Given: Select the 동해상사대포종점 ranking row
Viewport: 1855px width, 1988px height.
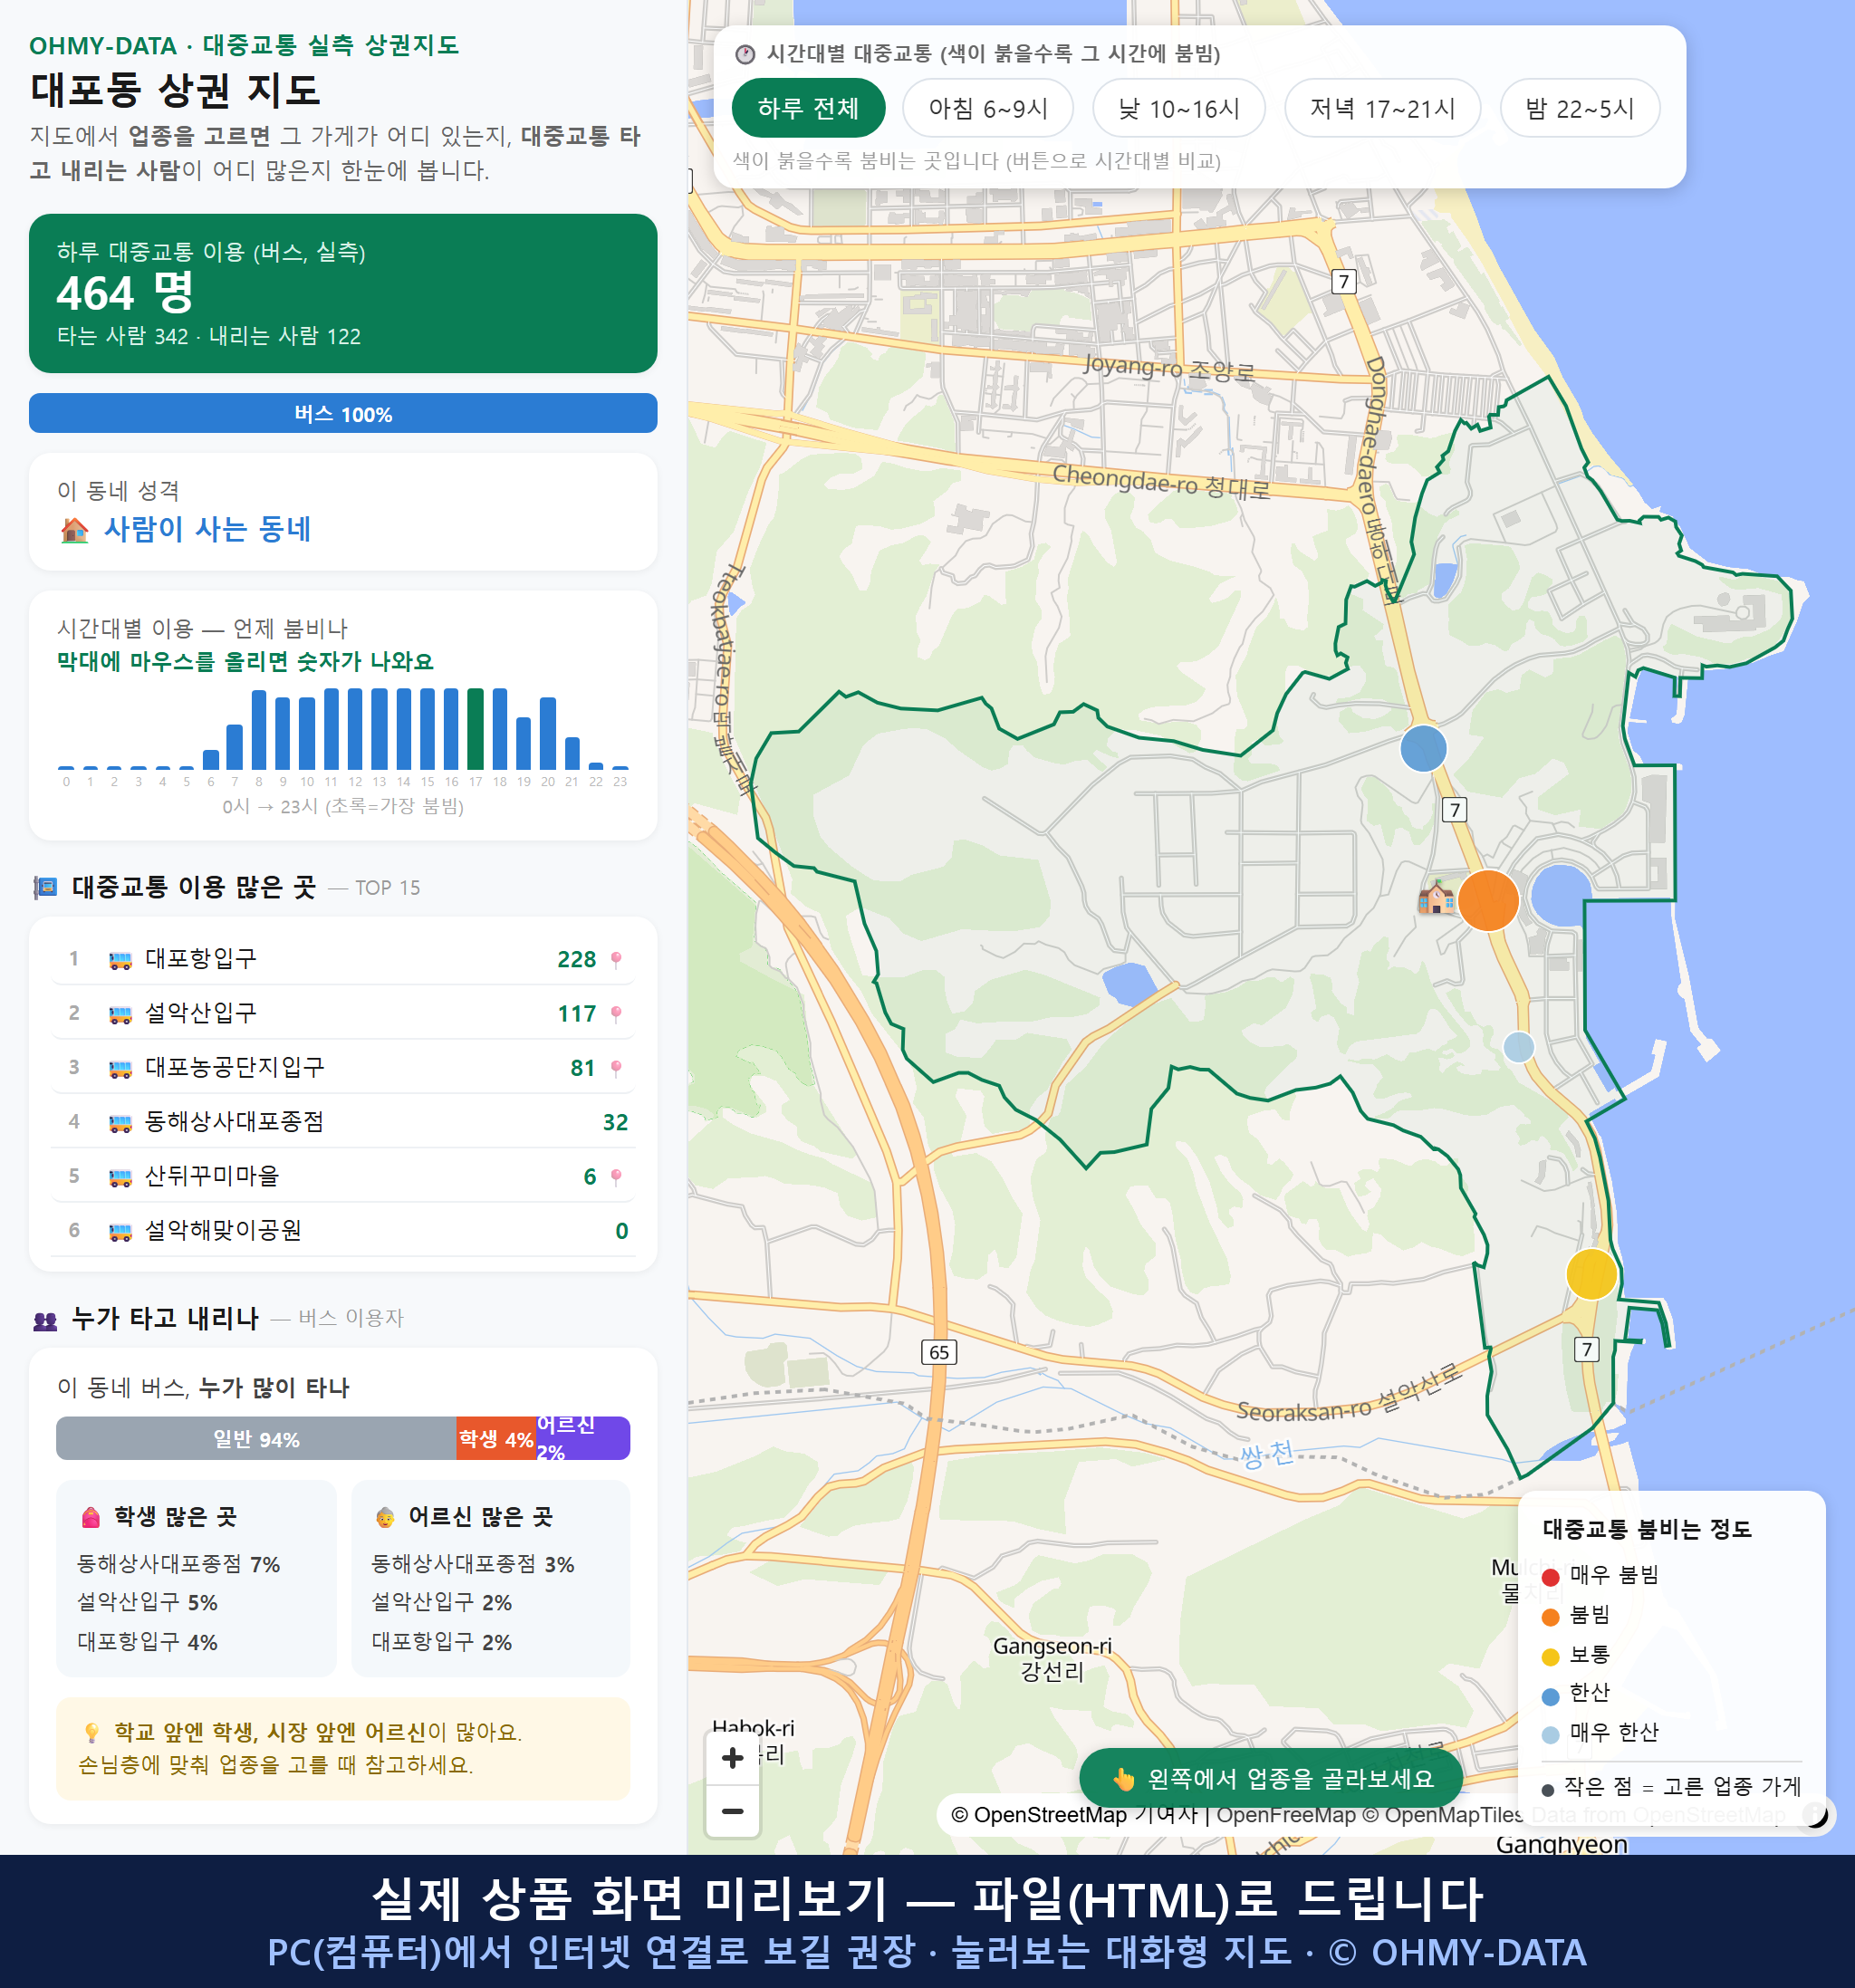Looking at the screenshot, I should click(x=343, y=1121).
